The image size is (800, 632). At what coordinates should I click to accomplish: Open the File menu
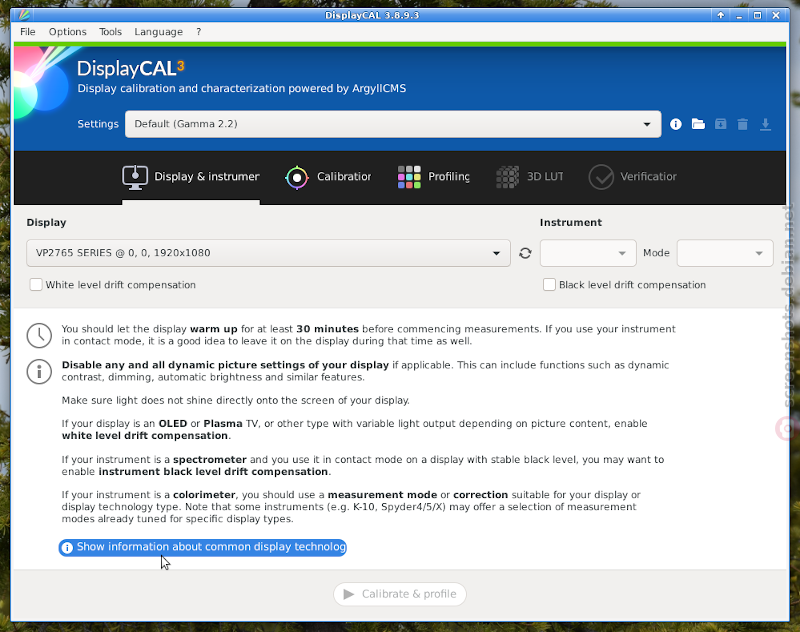28,32
